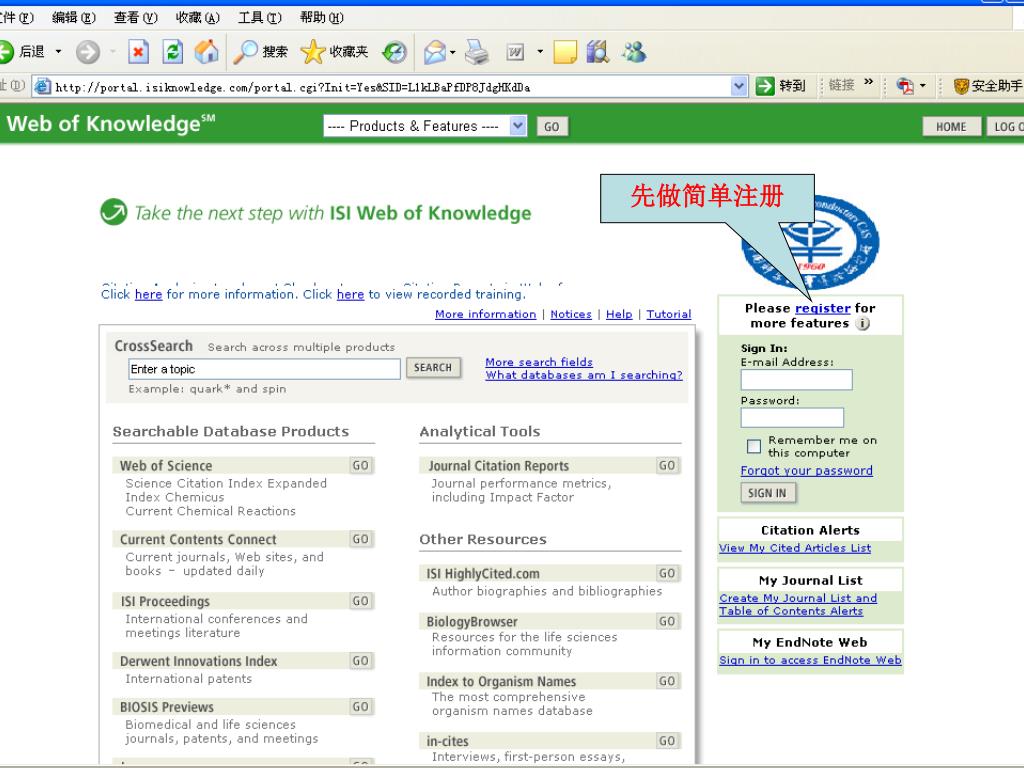Open the 查看(V) menu
Image resolution: width=1024 pixels, height=768 pixels.
(135, 18)
